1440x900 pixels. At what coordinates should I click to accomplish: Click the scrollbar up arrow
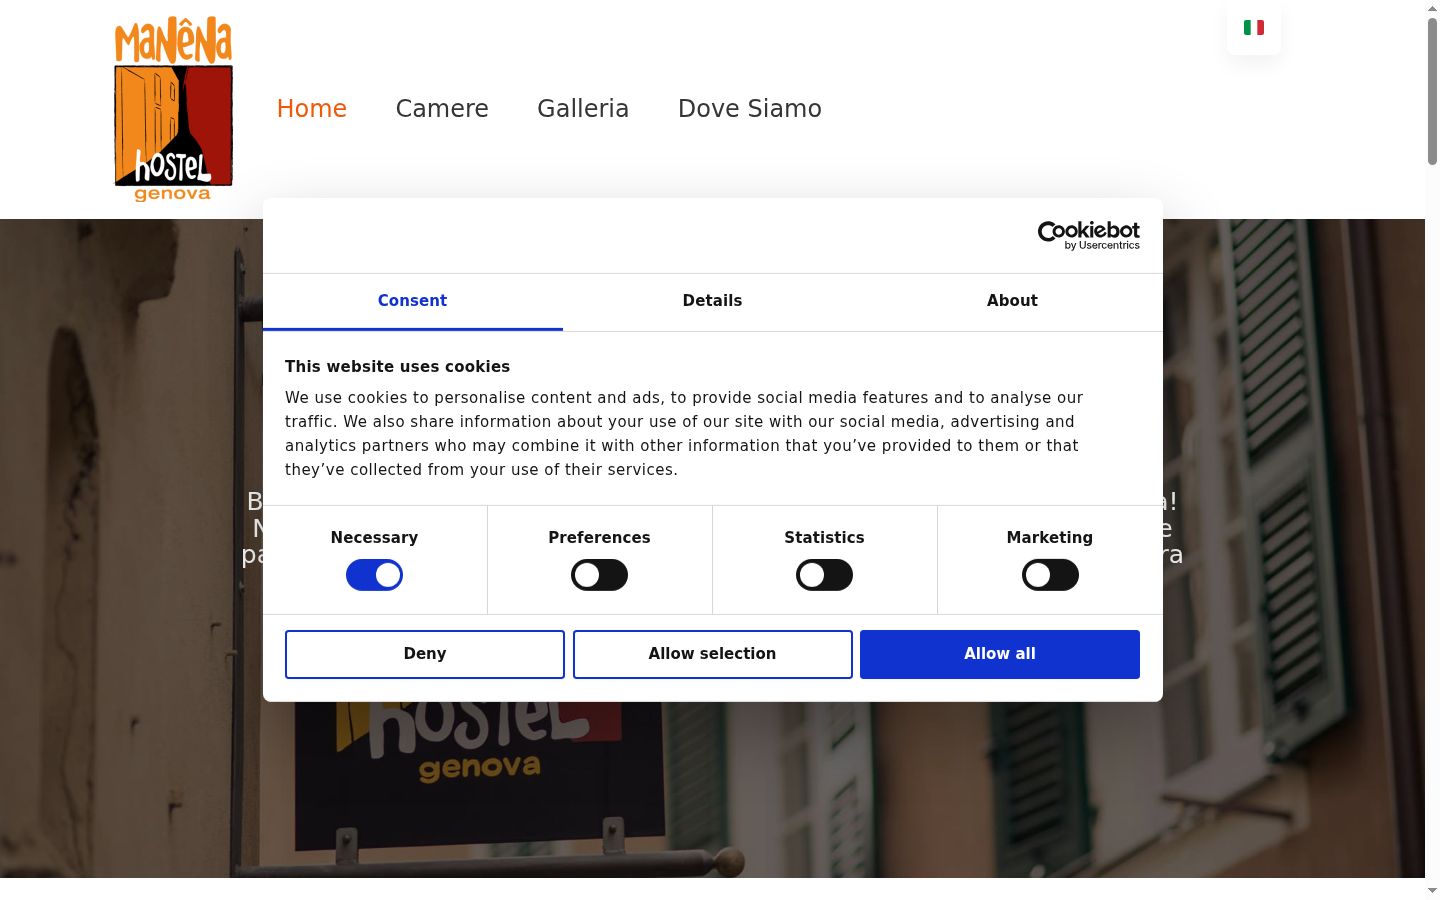point(1432,8)
